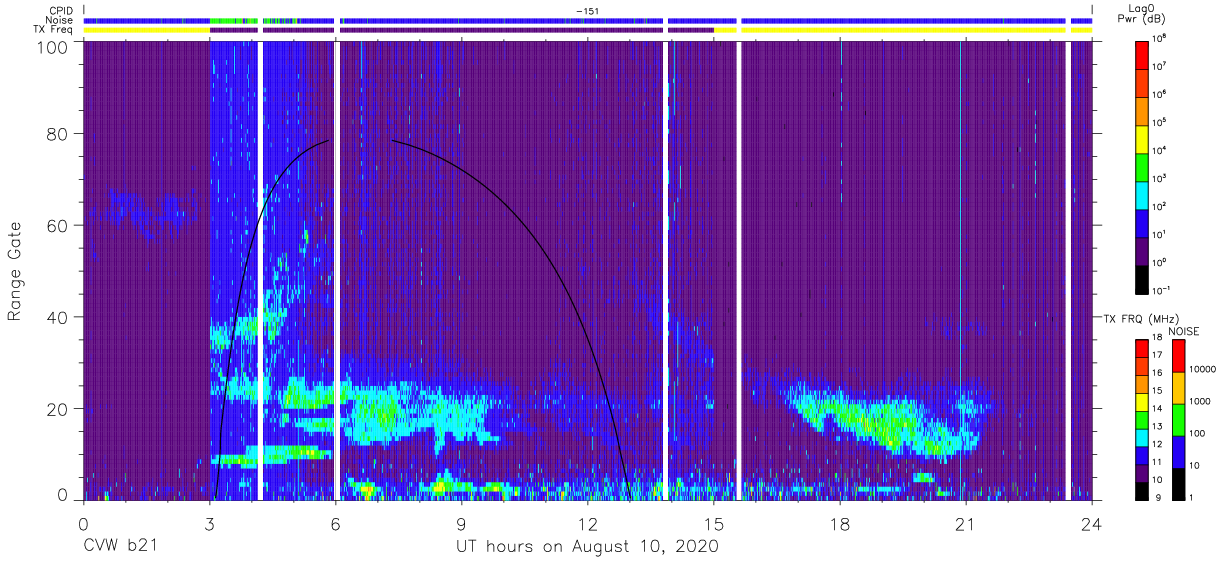Click the red top segment of NOISE colorbar
The width and height of the screenshot is (1228, 567).
1179,355
